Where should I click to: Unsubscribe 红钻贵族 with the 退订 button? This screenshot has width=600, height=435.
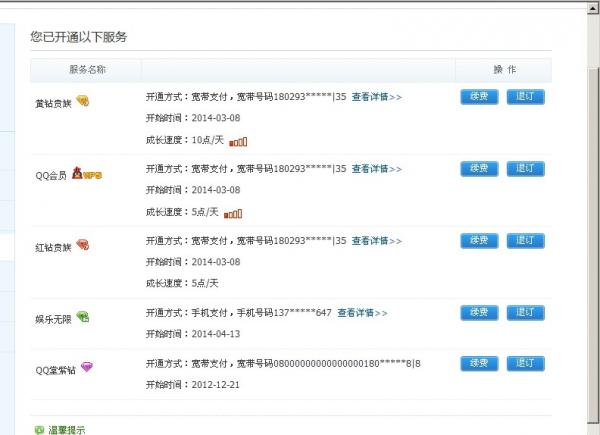(x=525, y=241)
